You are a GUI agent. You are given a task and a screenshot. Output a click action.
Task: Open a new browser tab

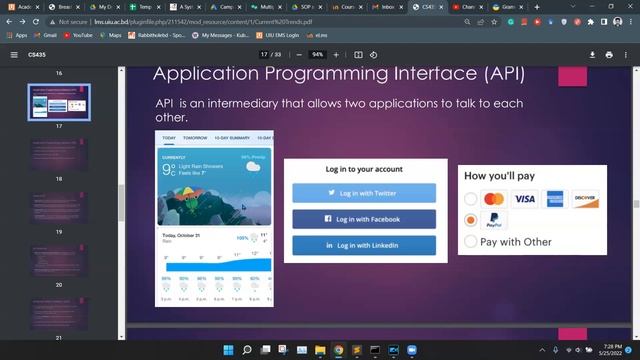click(x=537, y=7)
